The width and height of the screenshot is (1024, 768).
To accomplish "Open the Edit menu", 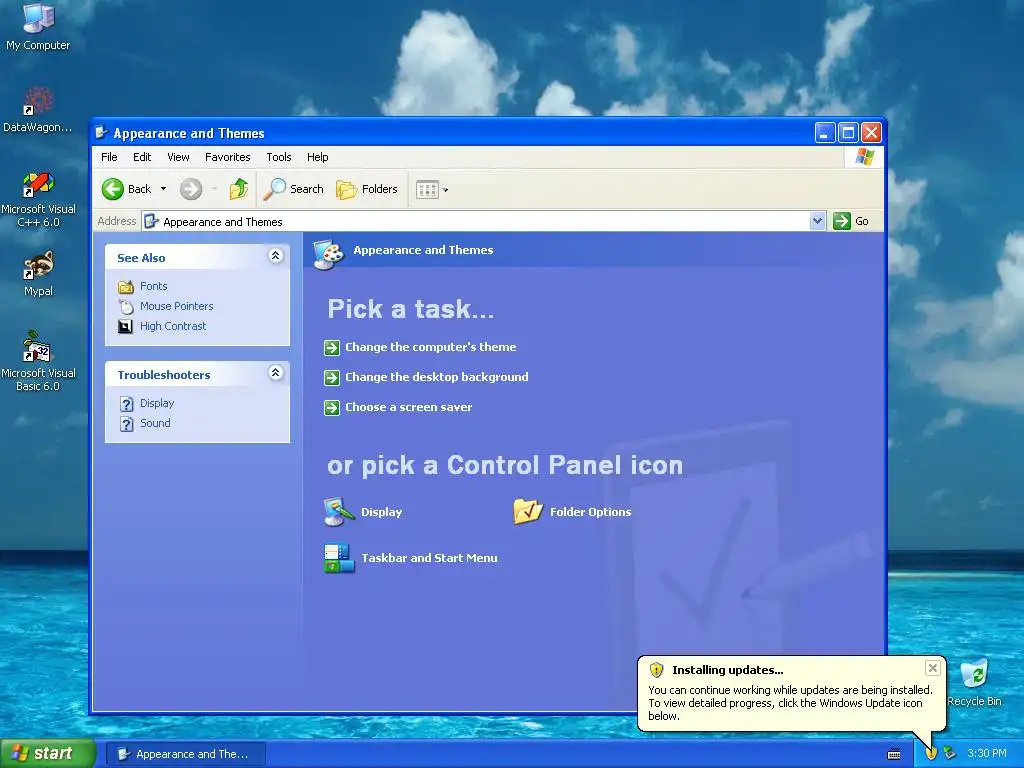I will (x=142, y=157).
